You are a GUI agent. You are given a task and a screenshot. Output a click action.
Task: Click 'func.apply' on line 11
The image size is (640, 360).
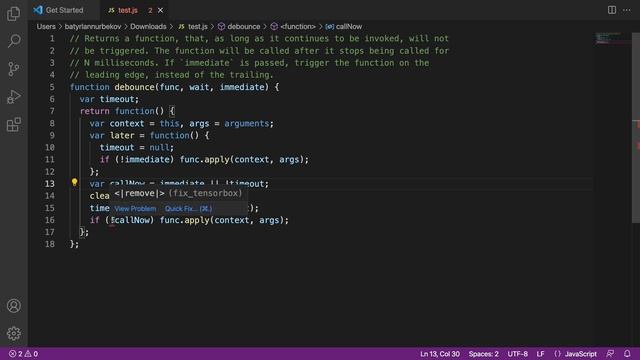[204, 160]
